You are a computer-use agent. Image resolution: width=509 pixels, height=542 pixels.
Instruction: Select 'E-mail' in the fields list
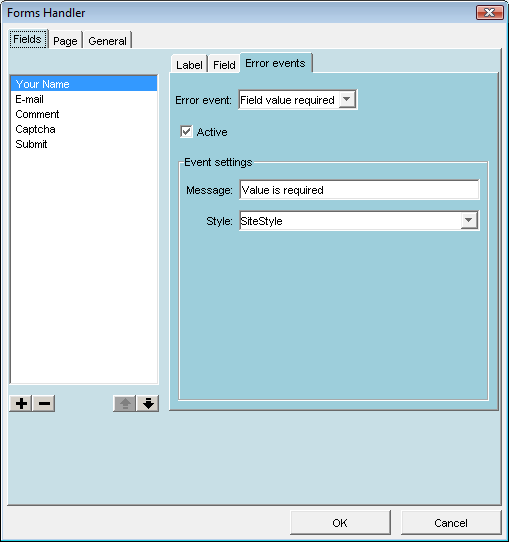click(84, 99)
